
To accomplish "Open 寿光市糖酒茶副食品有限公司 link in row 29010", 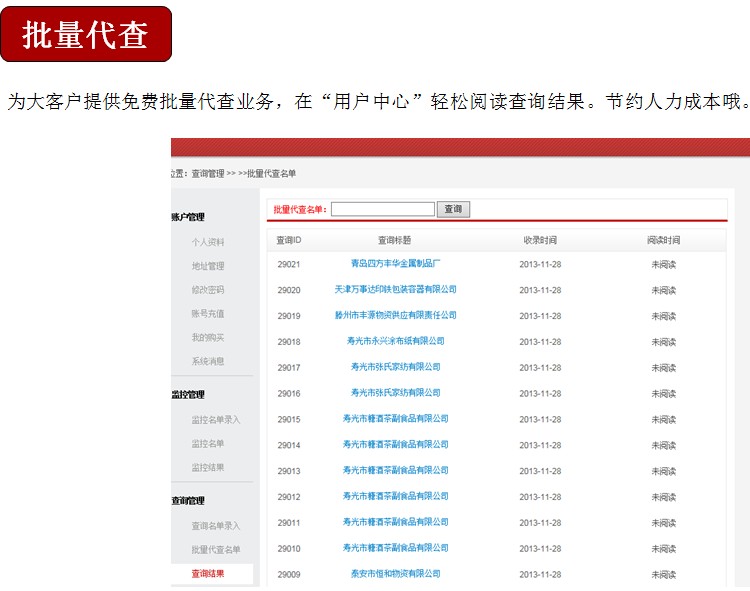I will pyautogui.click(x=396, y=547).
